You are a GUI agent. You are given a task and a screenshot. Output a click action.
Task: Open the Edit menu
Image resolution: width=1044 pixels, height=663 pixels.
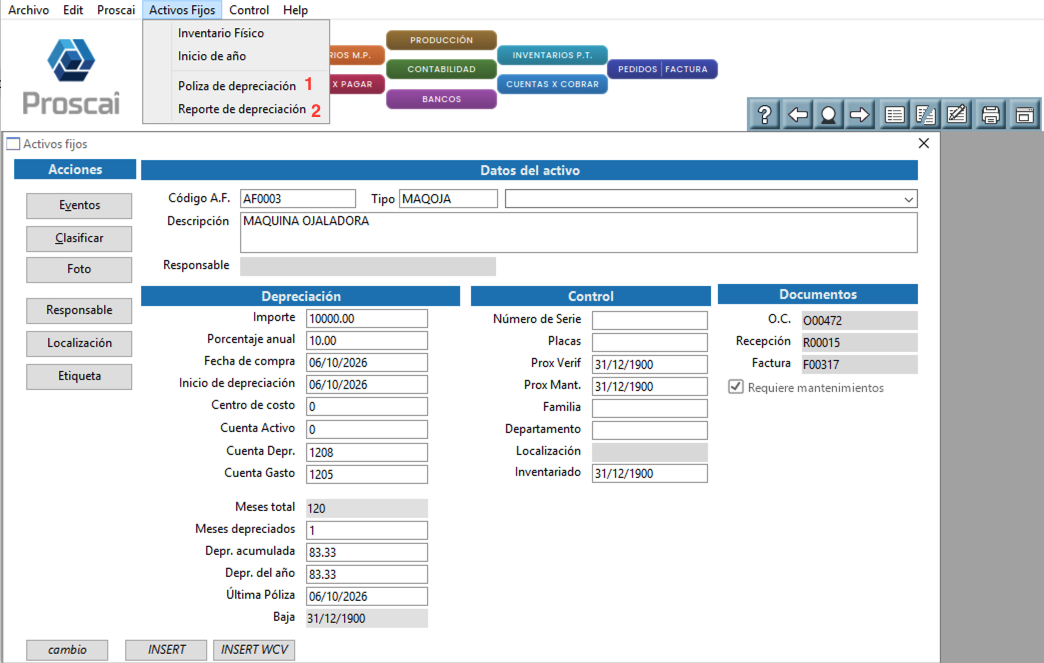pyautogui.click(x=73, y=10)
